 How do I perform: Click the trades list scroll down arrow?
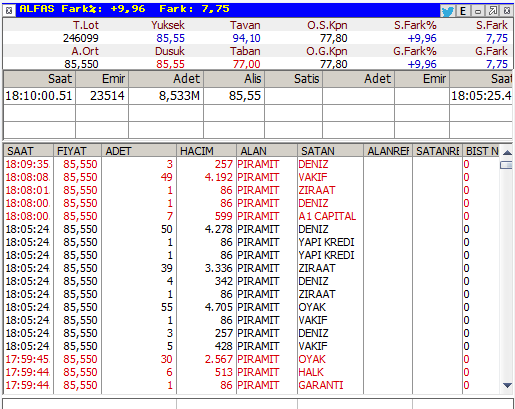tap(507, 385)
